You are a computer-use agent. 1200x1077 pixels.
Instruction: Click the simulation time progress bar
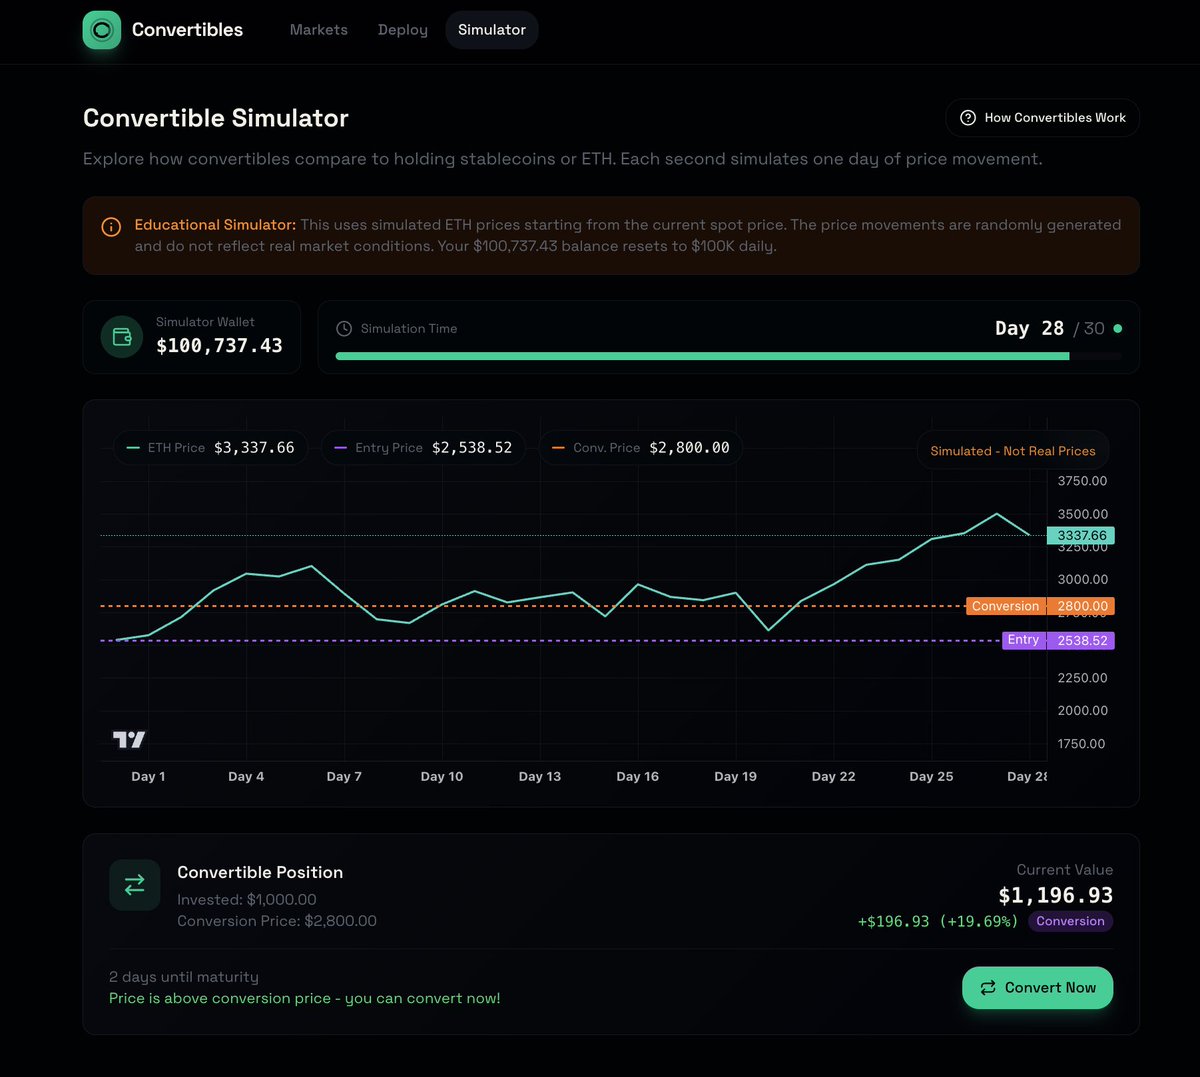tap(728, 356)
